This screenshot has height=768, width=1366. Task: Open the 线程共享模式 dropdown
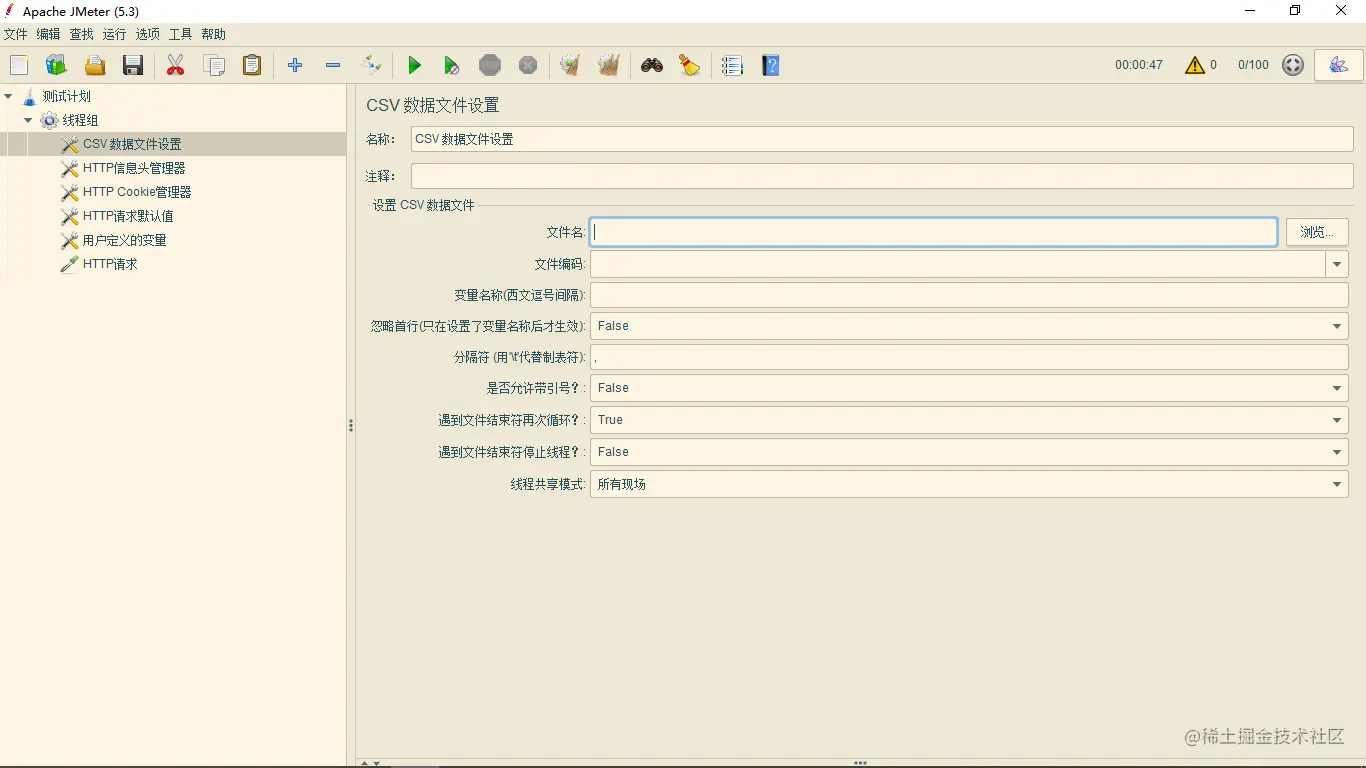(x=1336, y=484)
